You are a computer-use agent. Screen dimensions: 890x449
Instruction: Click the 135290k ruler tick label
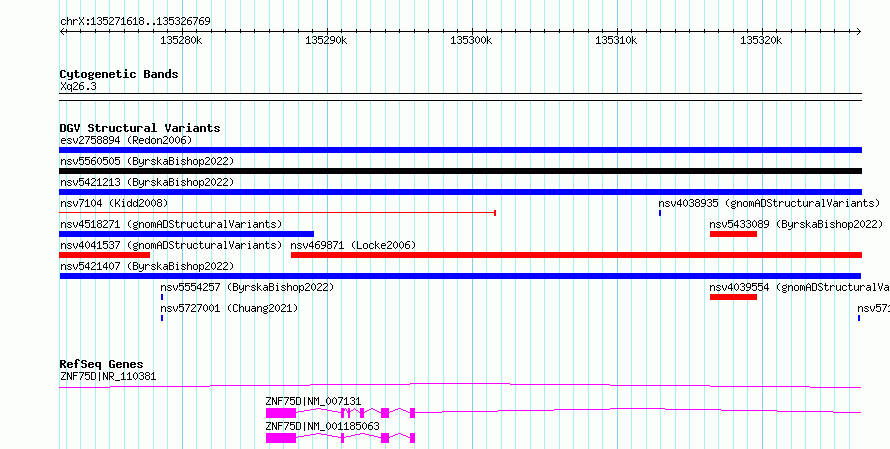tap(326, 40)
